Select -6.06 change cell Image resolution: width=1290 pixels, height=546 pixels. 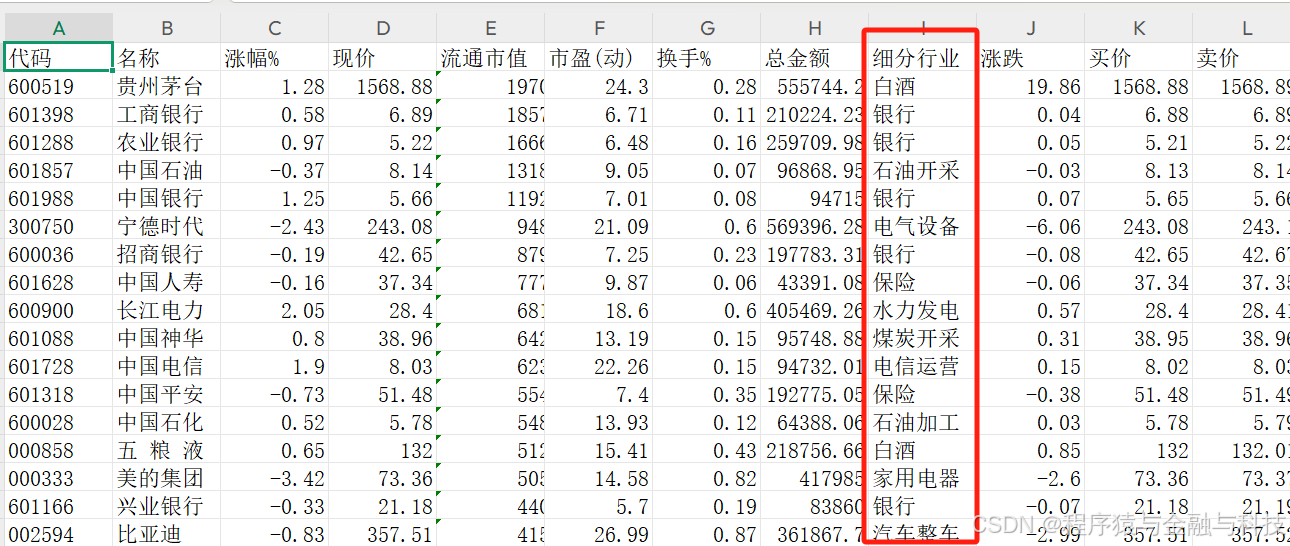1031,226
